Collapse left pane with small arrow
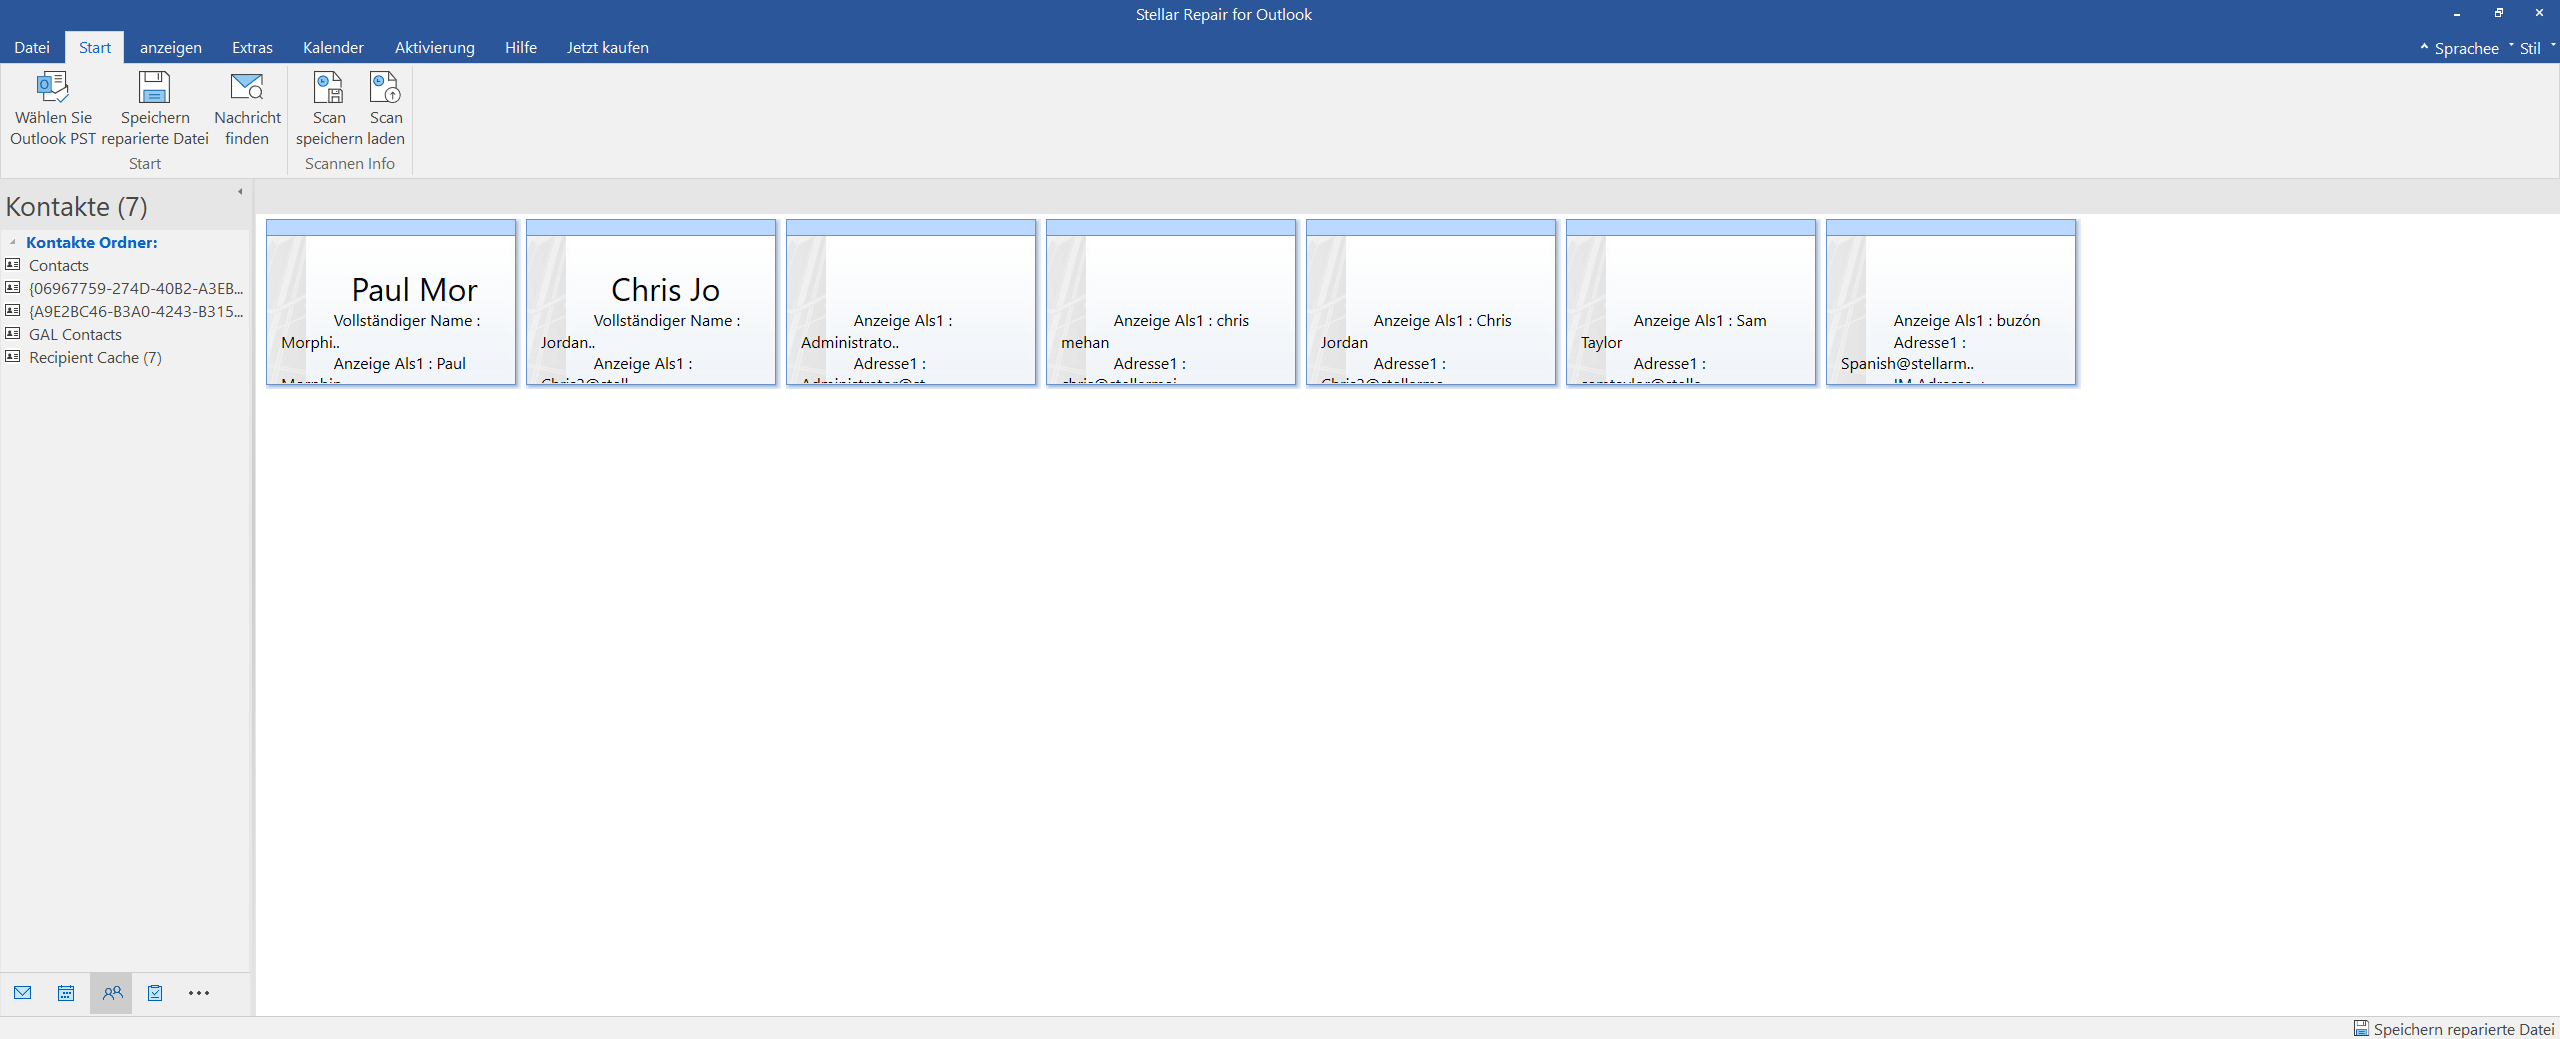 pos(240,191)
